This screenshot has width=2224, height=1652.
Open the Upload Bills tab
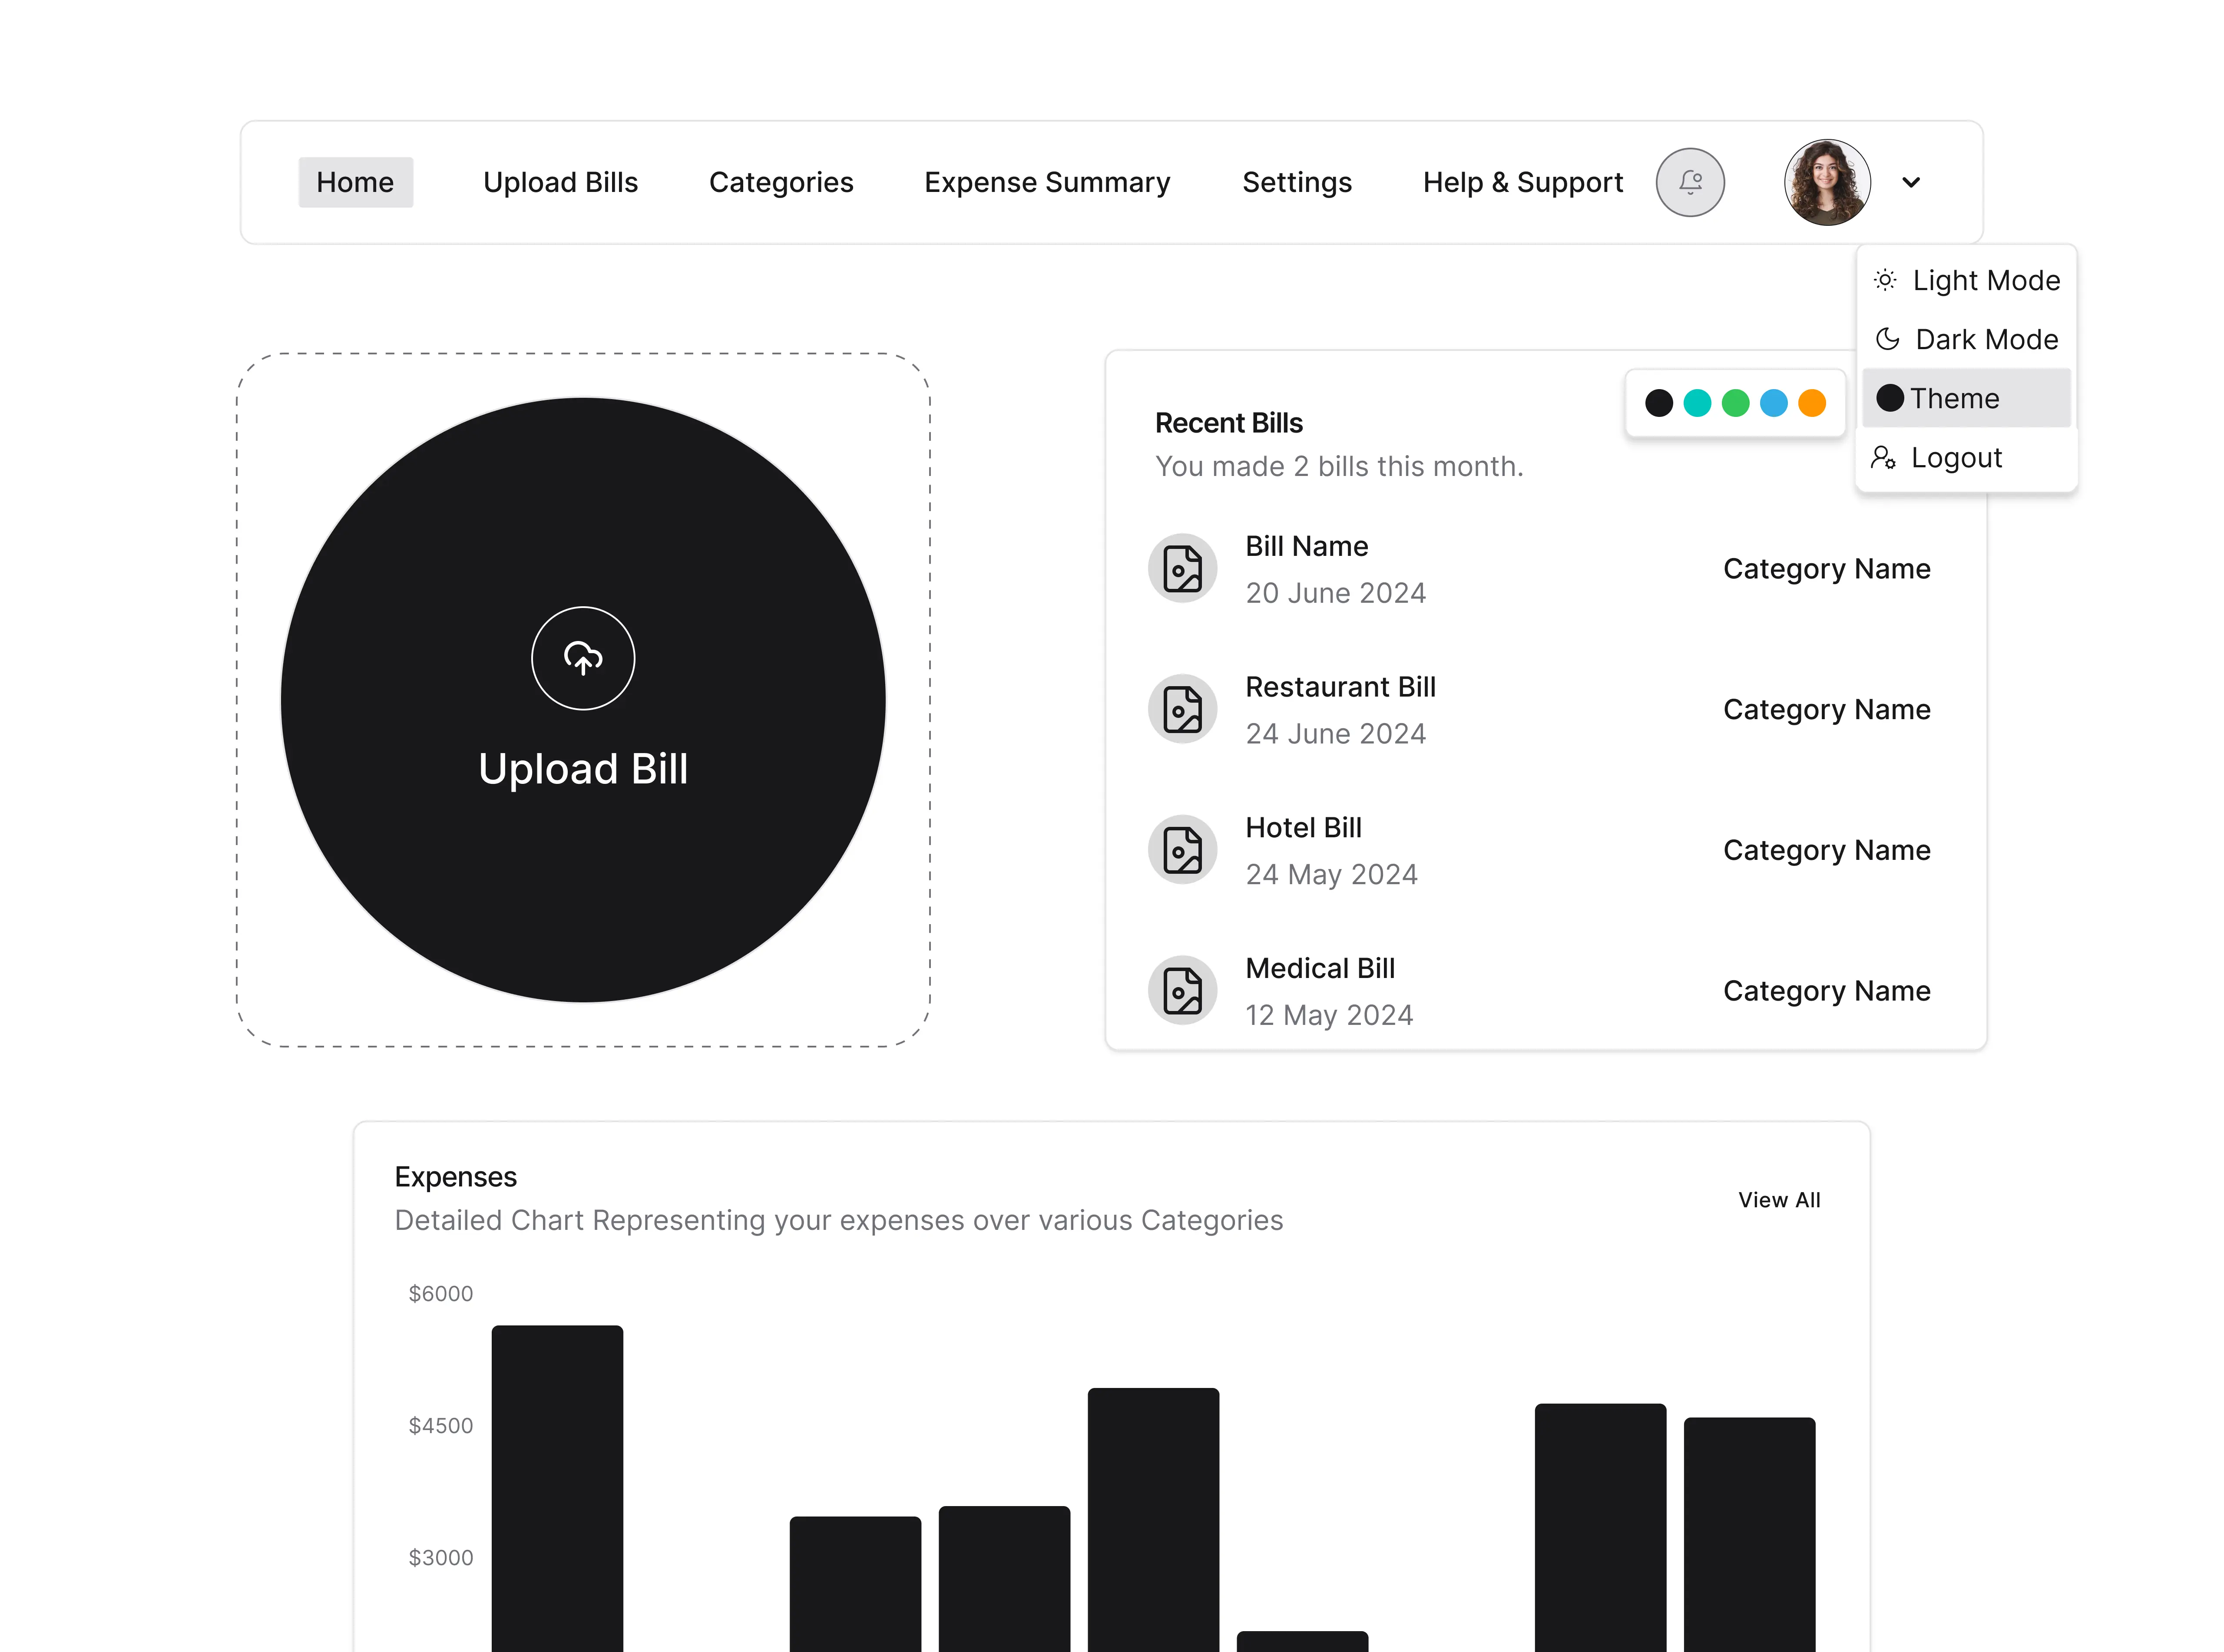[560, 182]
